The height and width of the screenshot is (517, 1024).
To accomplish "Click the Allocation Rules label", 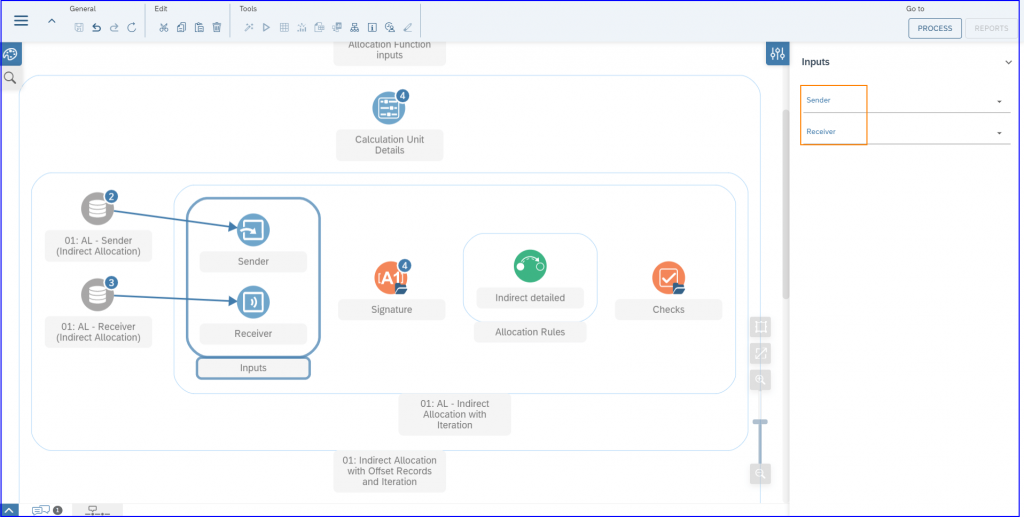I will click(530, 332).
